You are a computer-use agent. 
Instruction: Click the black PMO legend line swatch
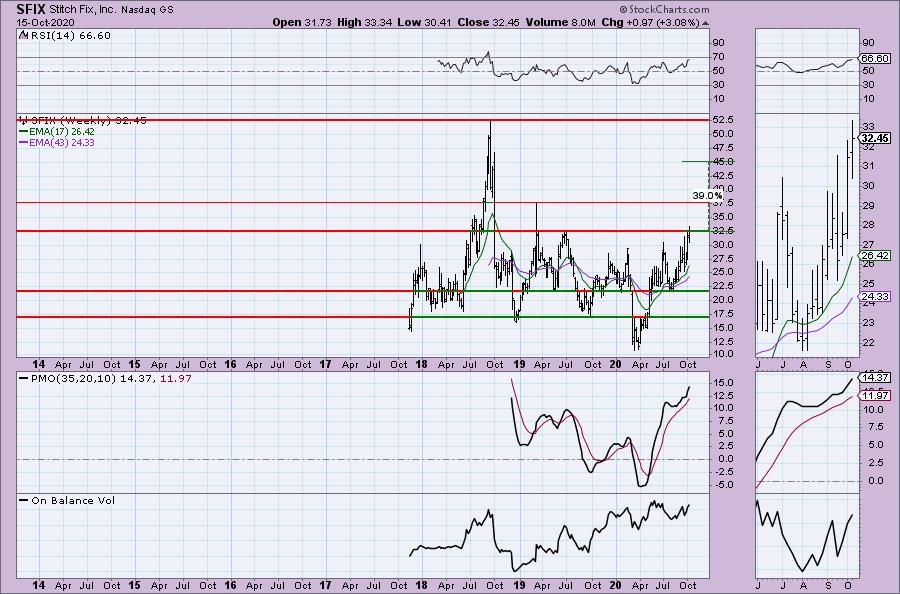[24, 379]
